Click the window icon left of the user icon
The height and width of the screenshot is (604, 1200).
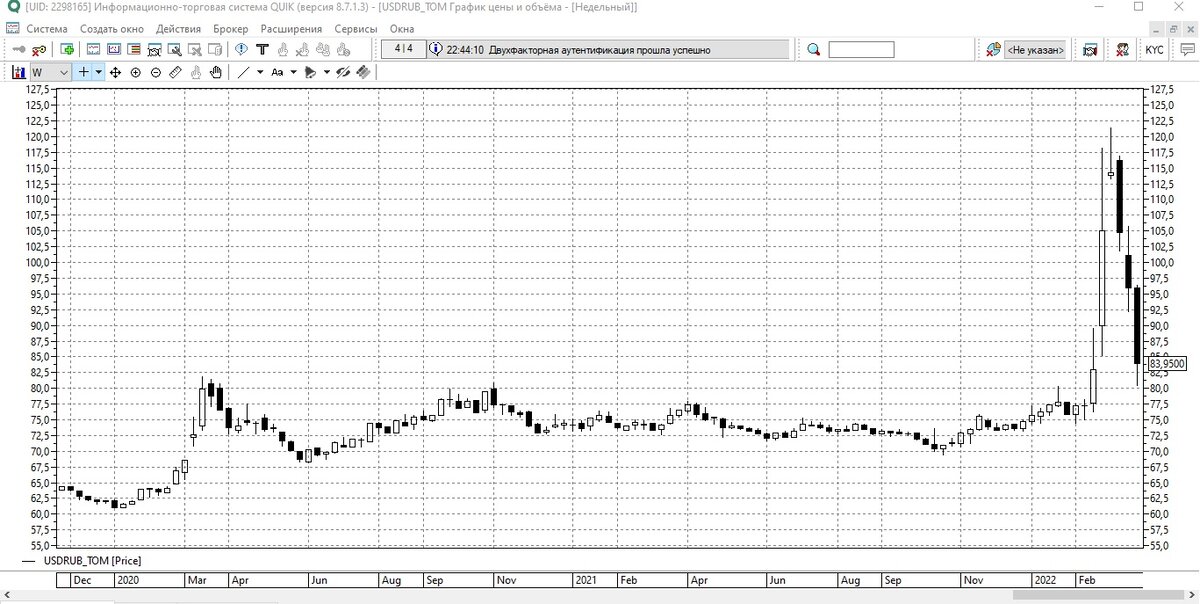point(1090,50)
